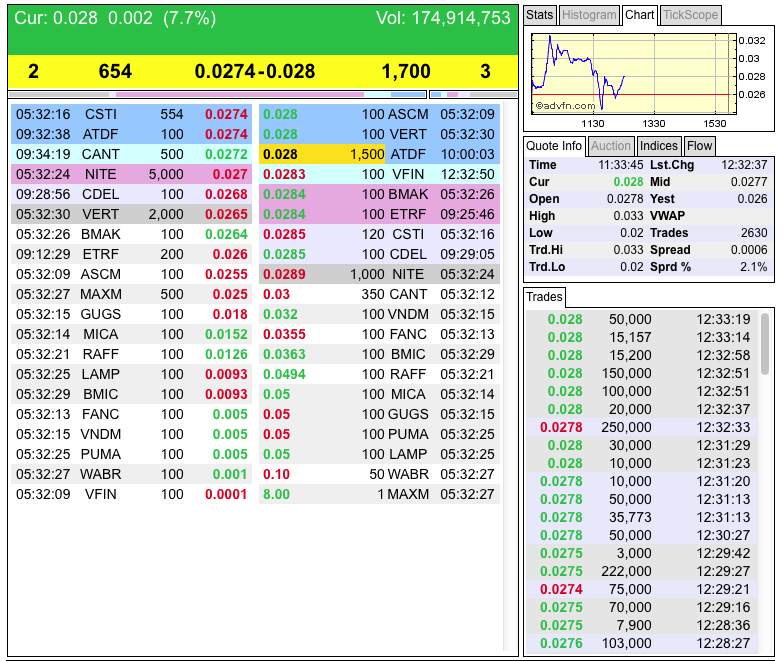Image resolution: width=783 pixels, height=661 pixels.
Task: Click the pink bid depth bar
Action: [x=240, y=94]
